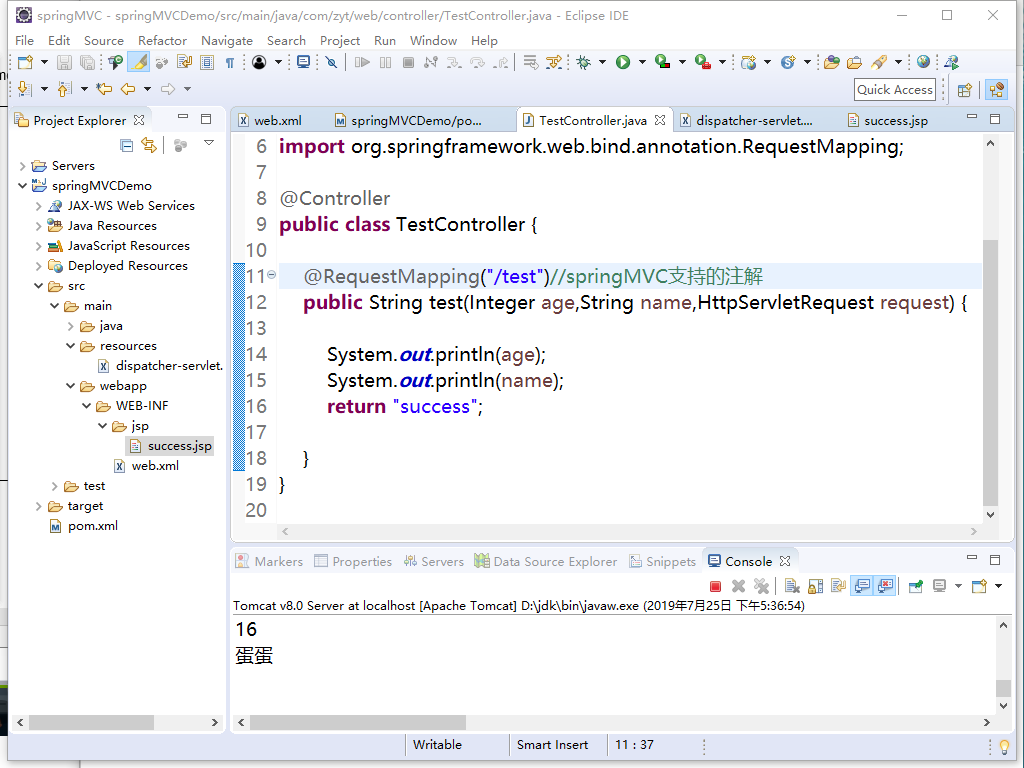The width and height of the screenshot is (1024, 768).
Task: Click the Pin Console icon
Action: point(914,587)
